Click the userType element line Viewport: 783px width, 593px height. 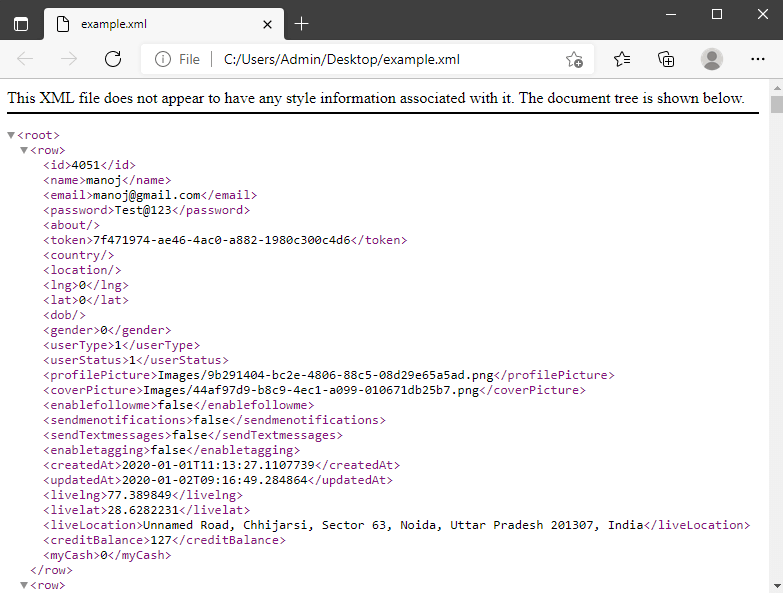(122, 345)
